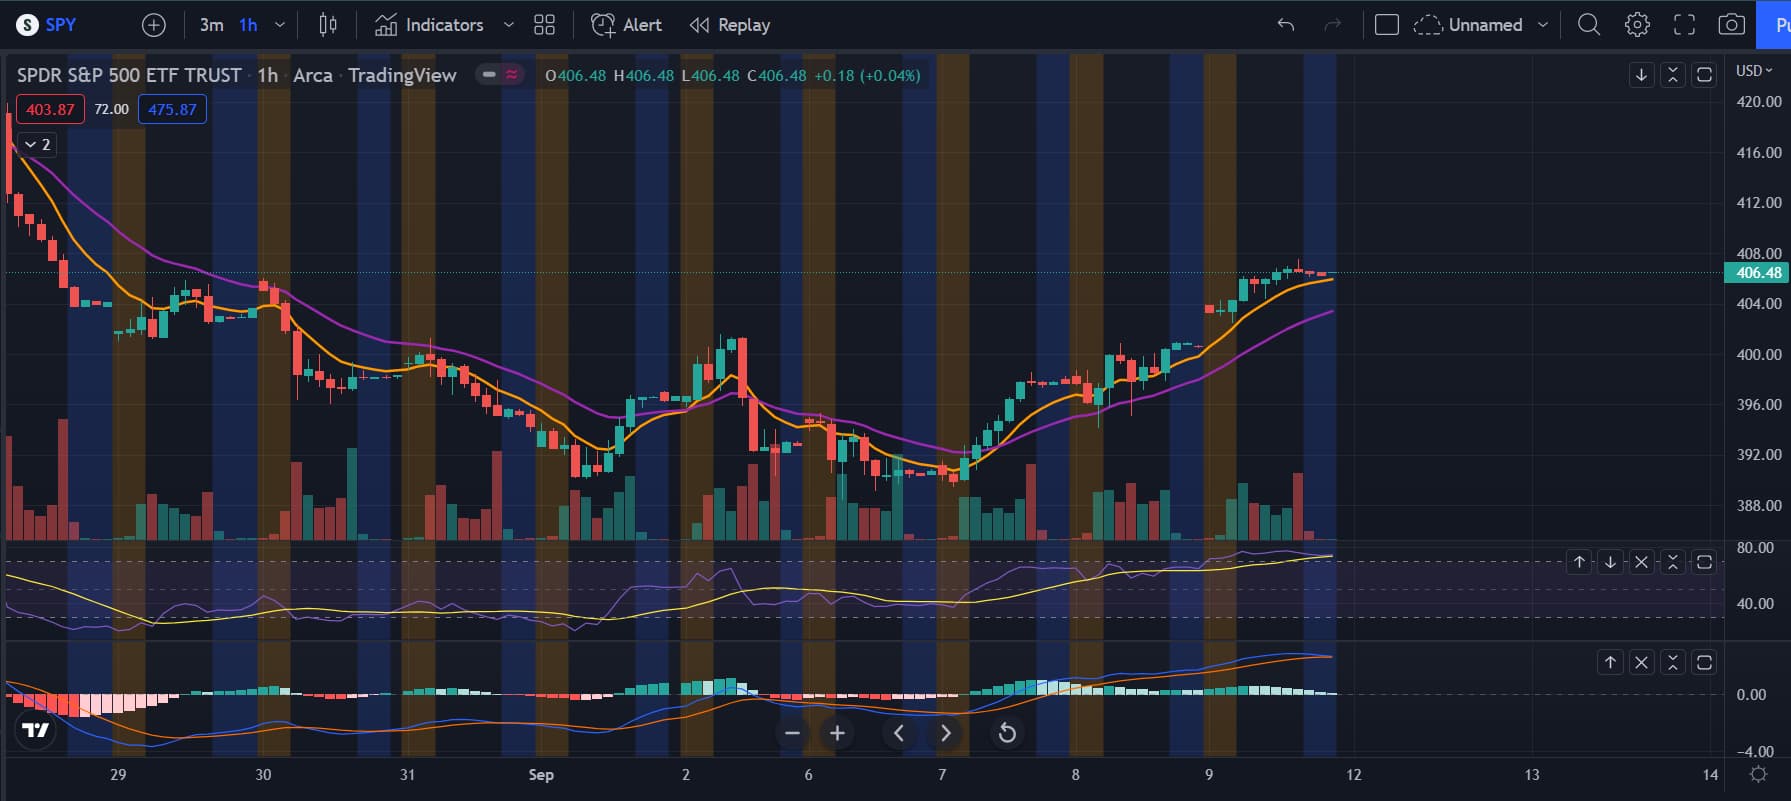Open the USD currency dropdown
This screenshot has width=1791, height=801.
coord(1754,70)
